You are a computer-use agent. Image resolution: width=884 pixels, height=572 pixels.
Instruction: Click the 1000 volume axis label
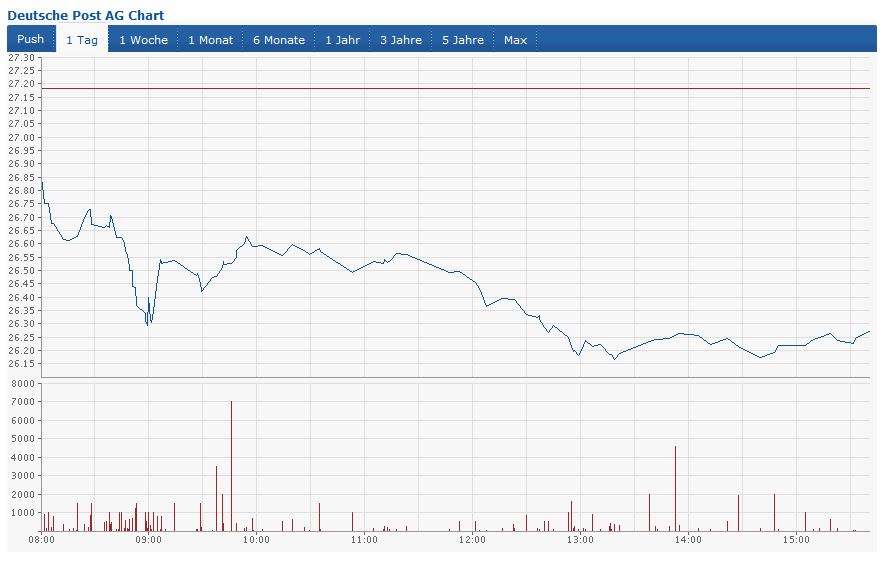(x=23, y=513)
